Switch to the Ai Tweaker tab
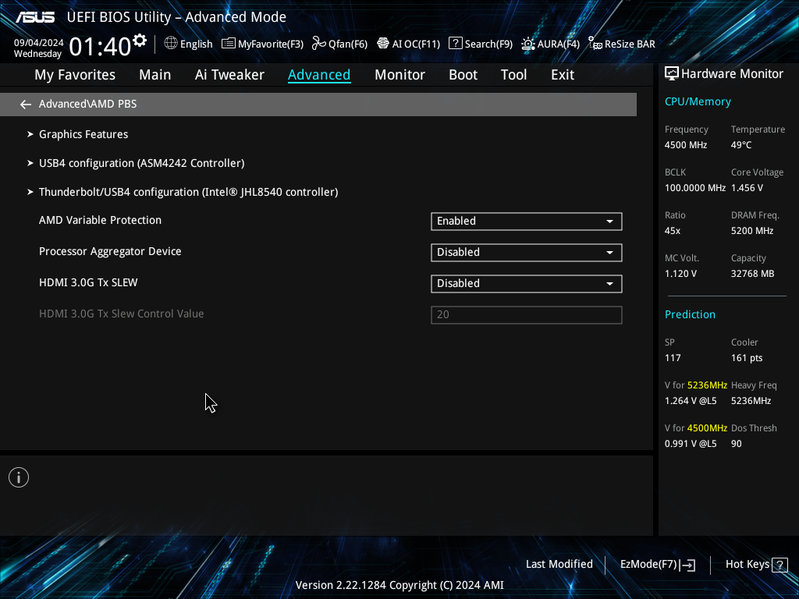The height and width of the screenshot is (599, 799). tap(229, 75)
